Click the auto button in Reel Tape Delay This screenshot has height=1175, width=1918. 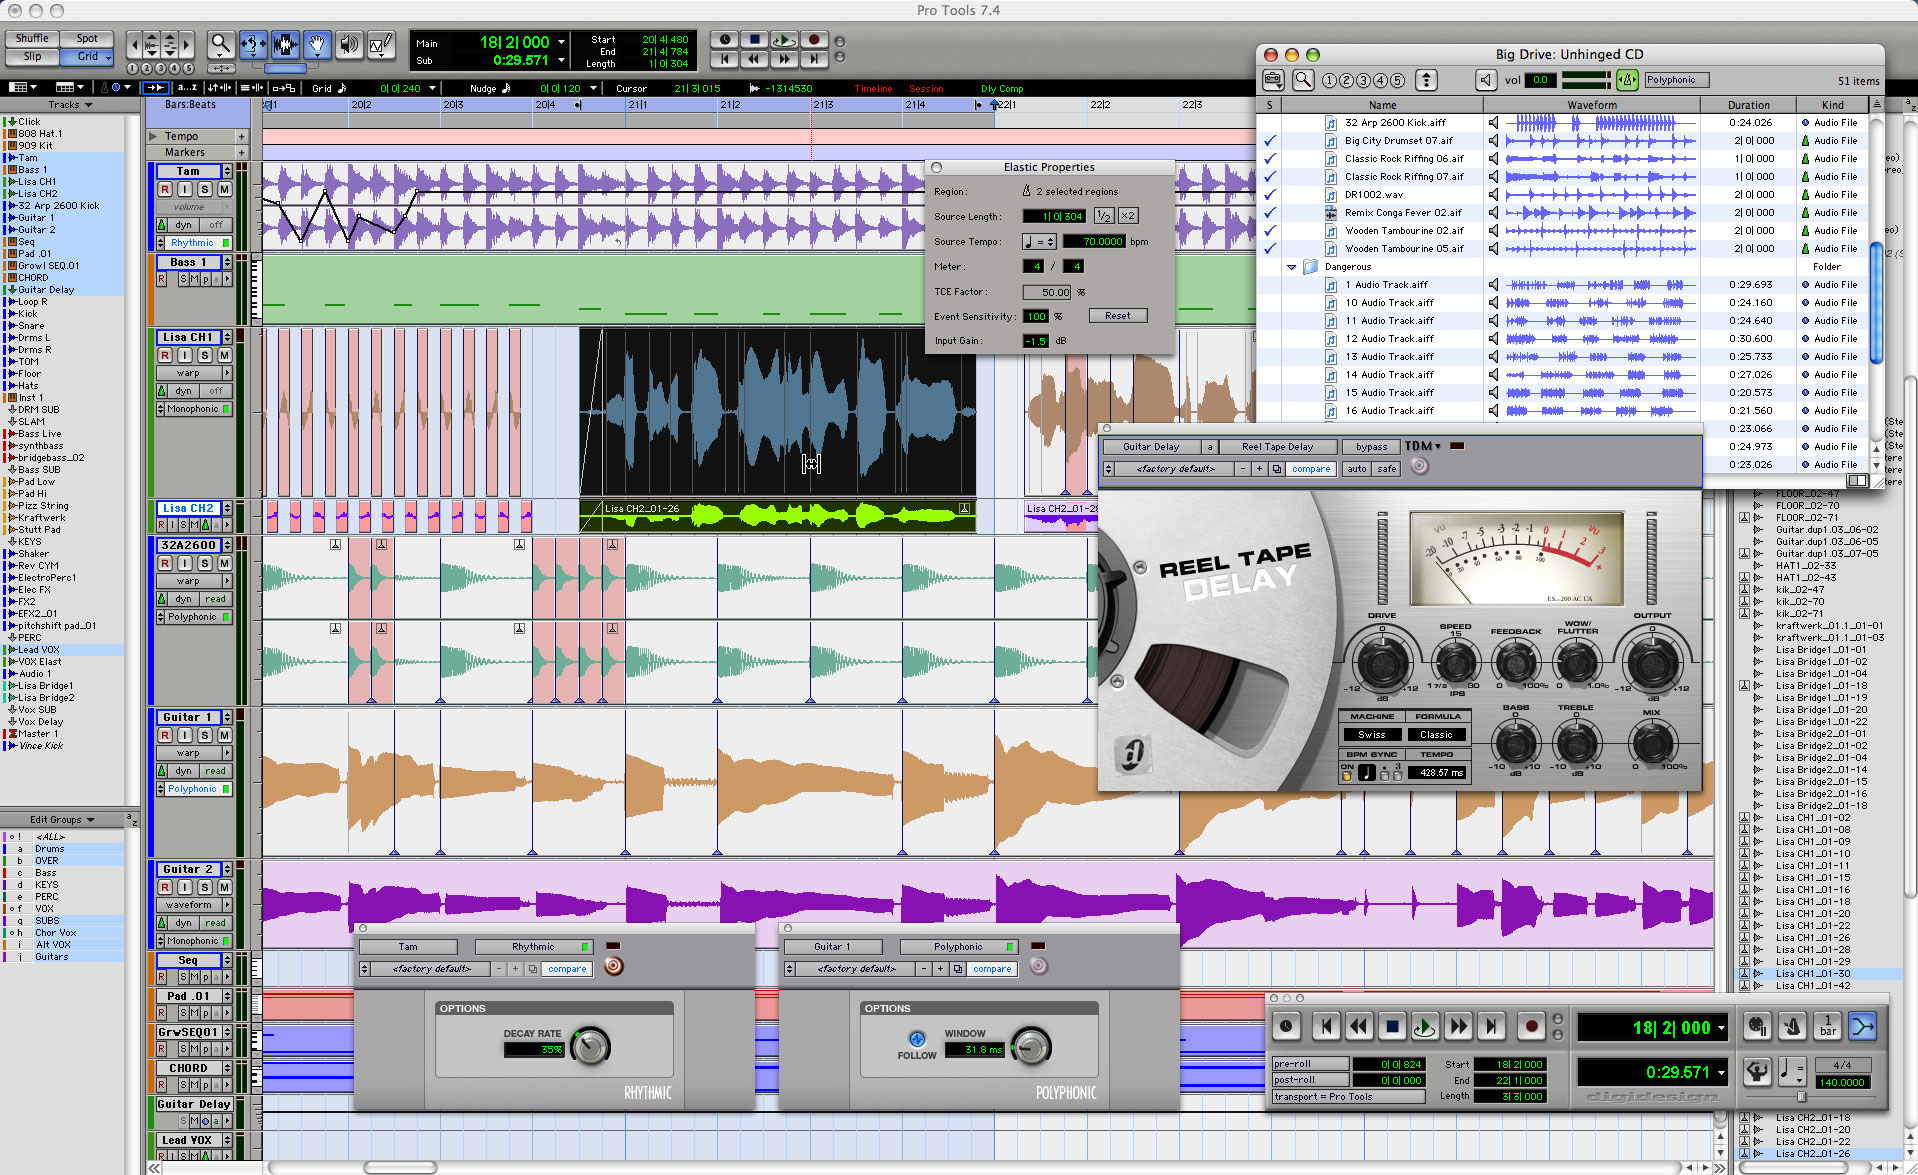click(x=1356, y=469)
